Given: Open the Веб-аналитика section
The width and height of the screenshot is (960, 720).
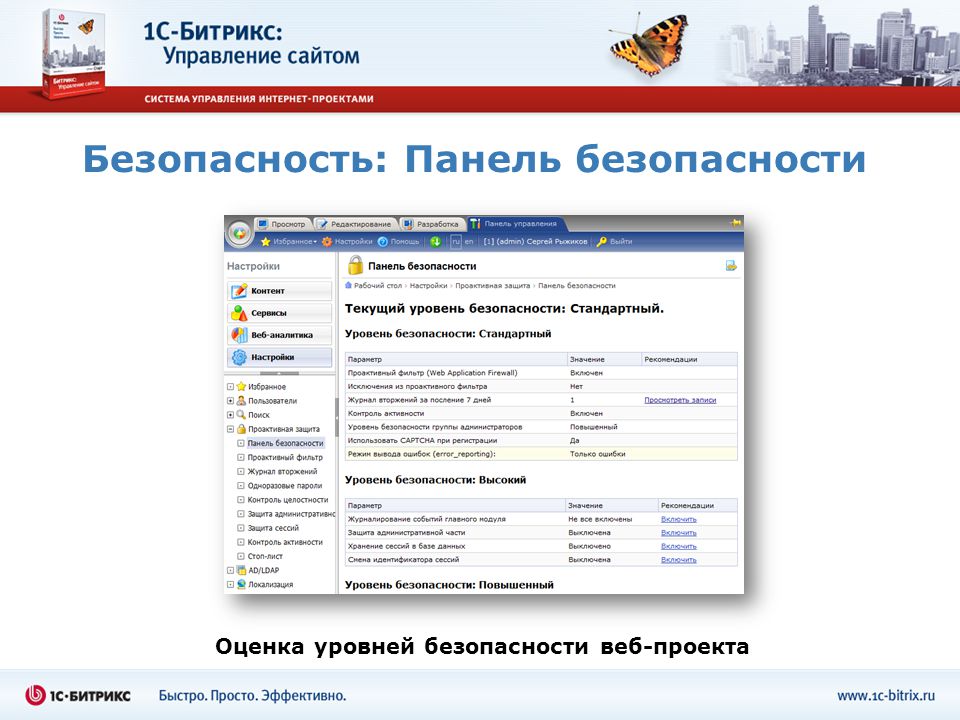Looking at the screenshot, I should [280, 335].
